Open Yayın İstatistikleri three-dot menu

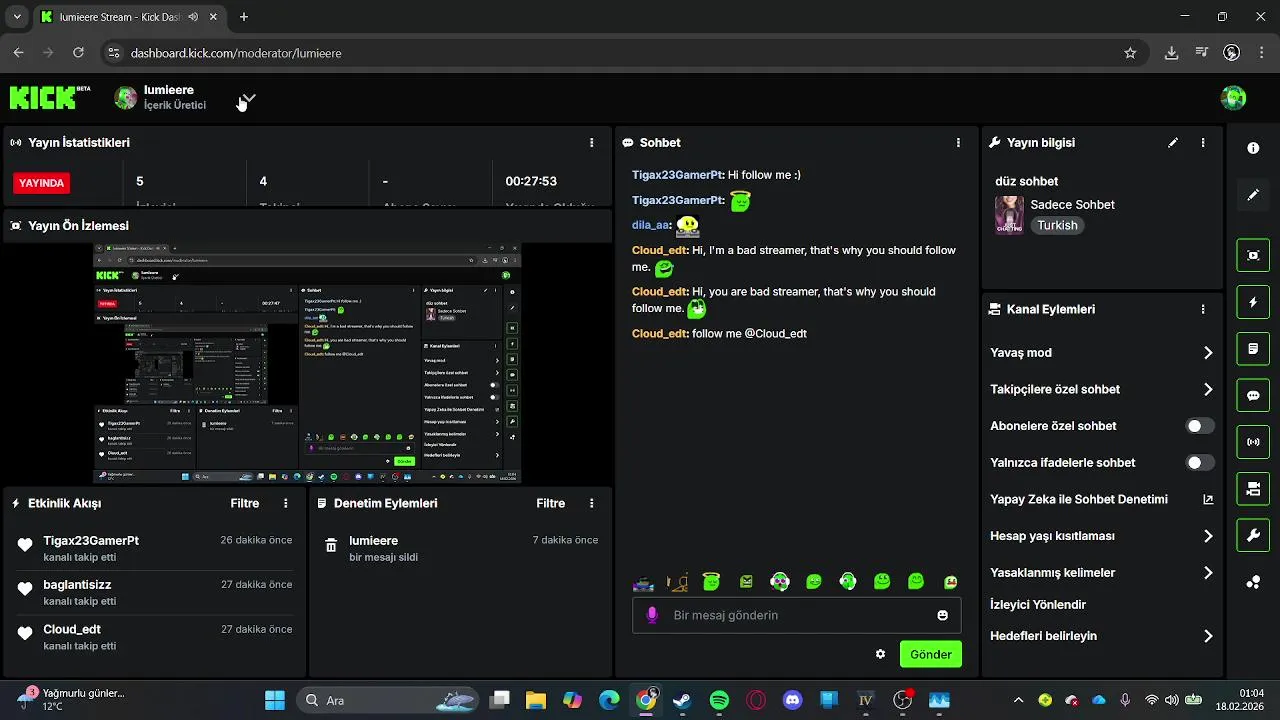(592, 143)
